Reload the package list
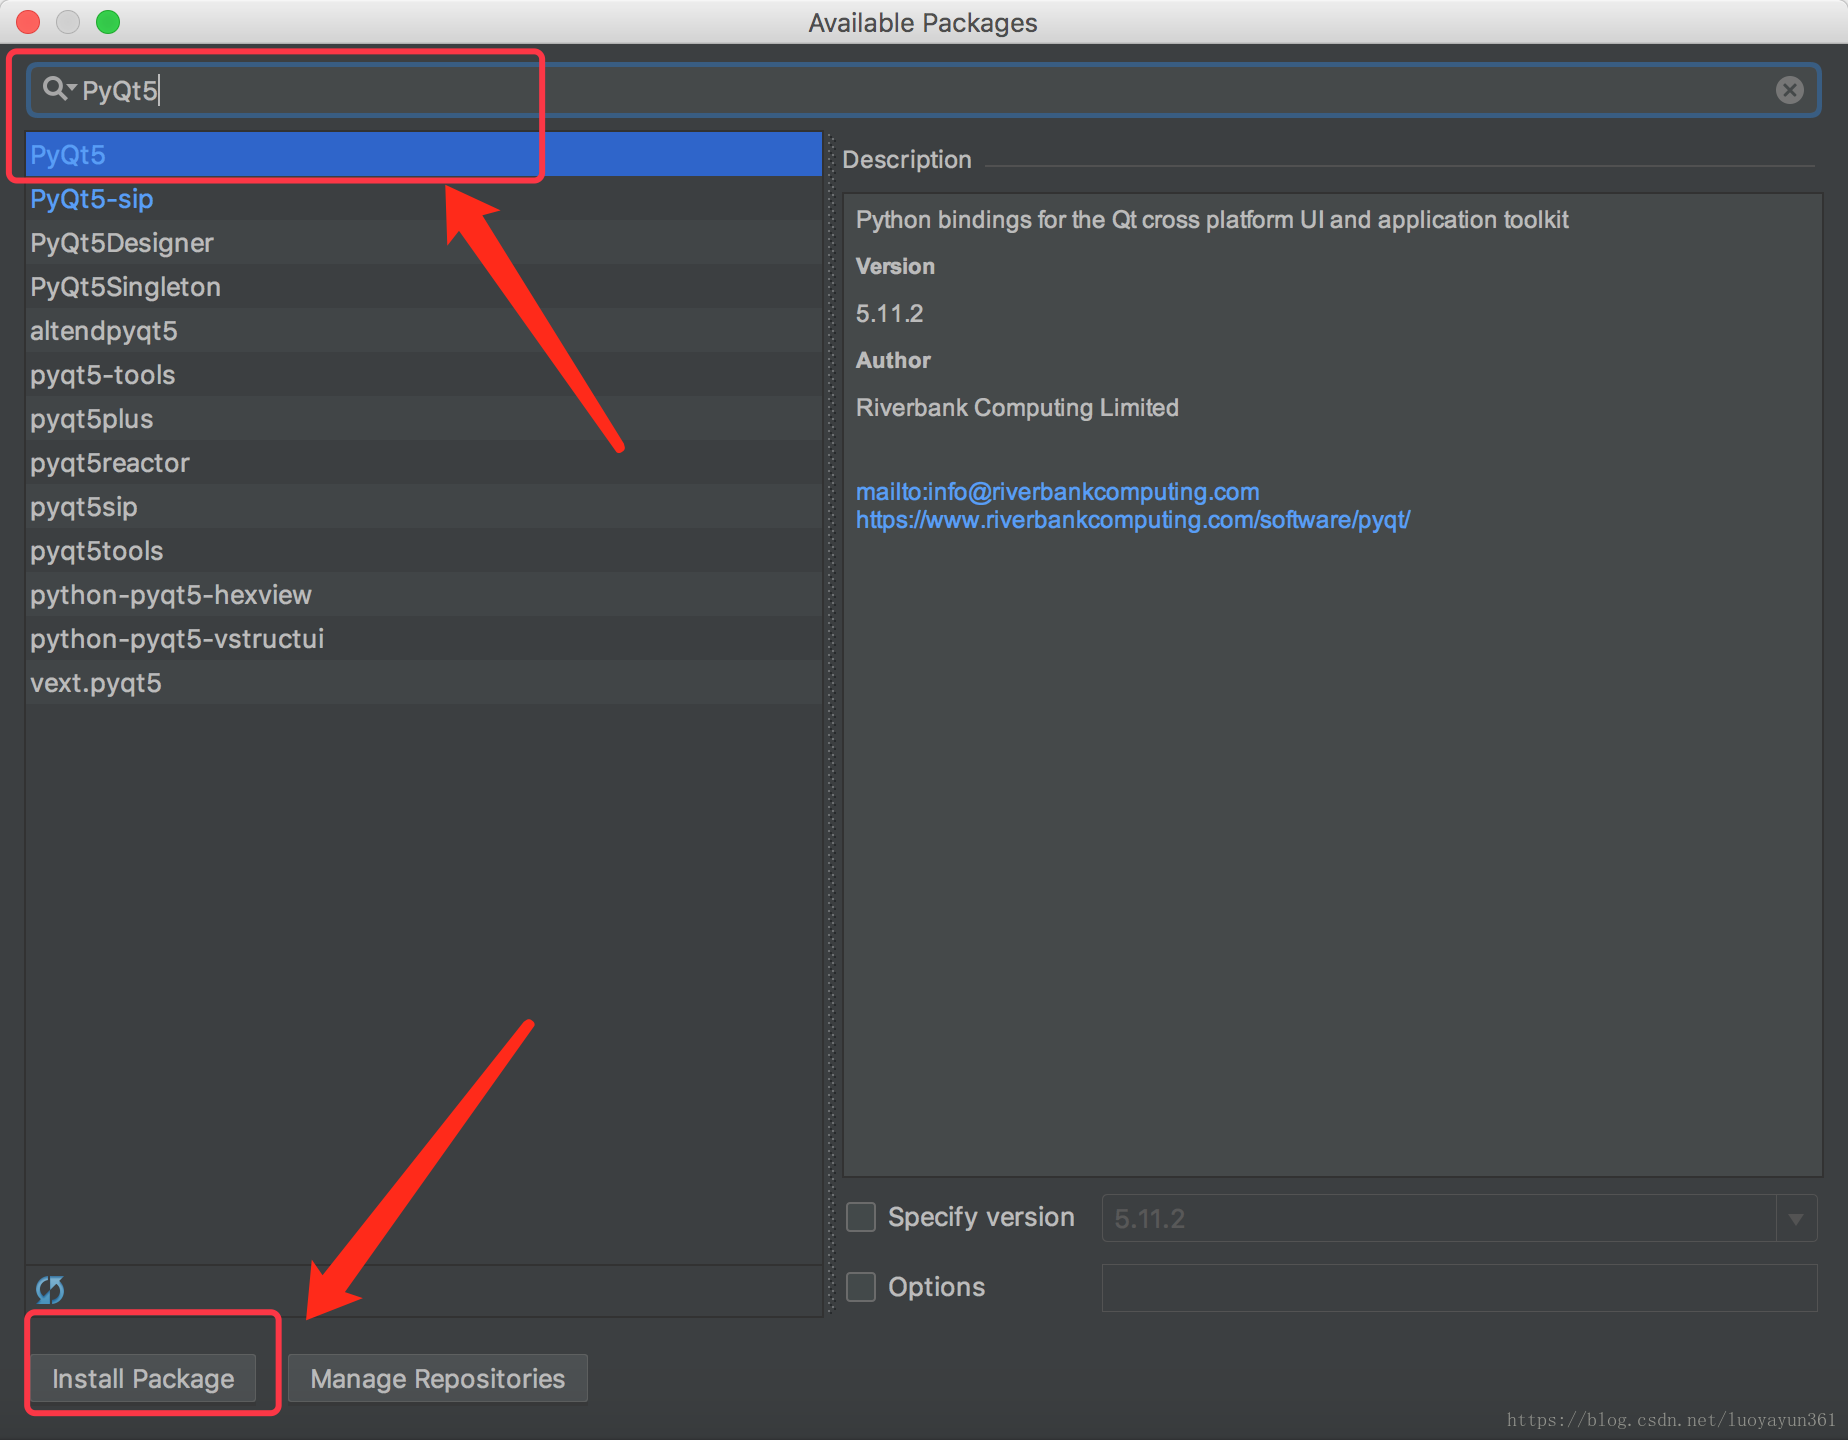 (x=50, y=1290)
